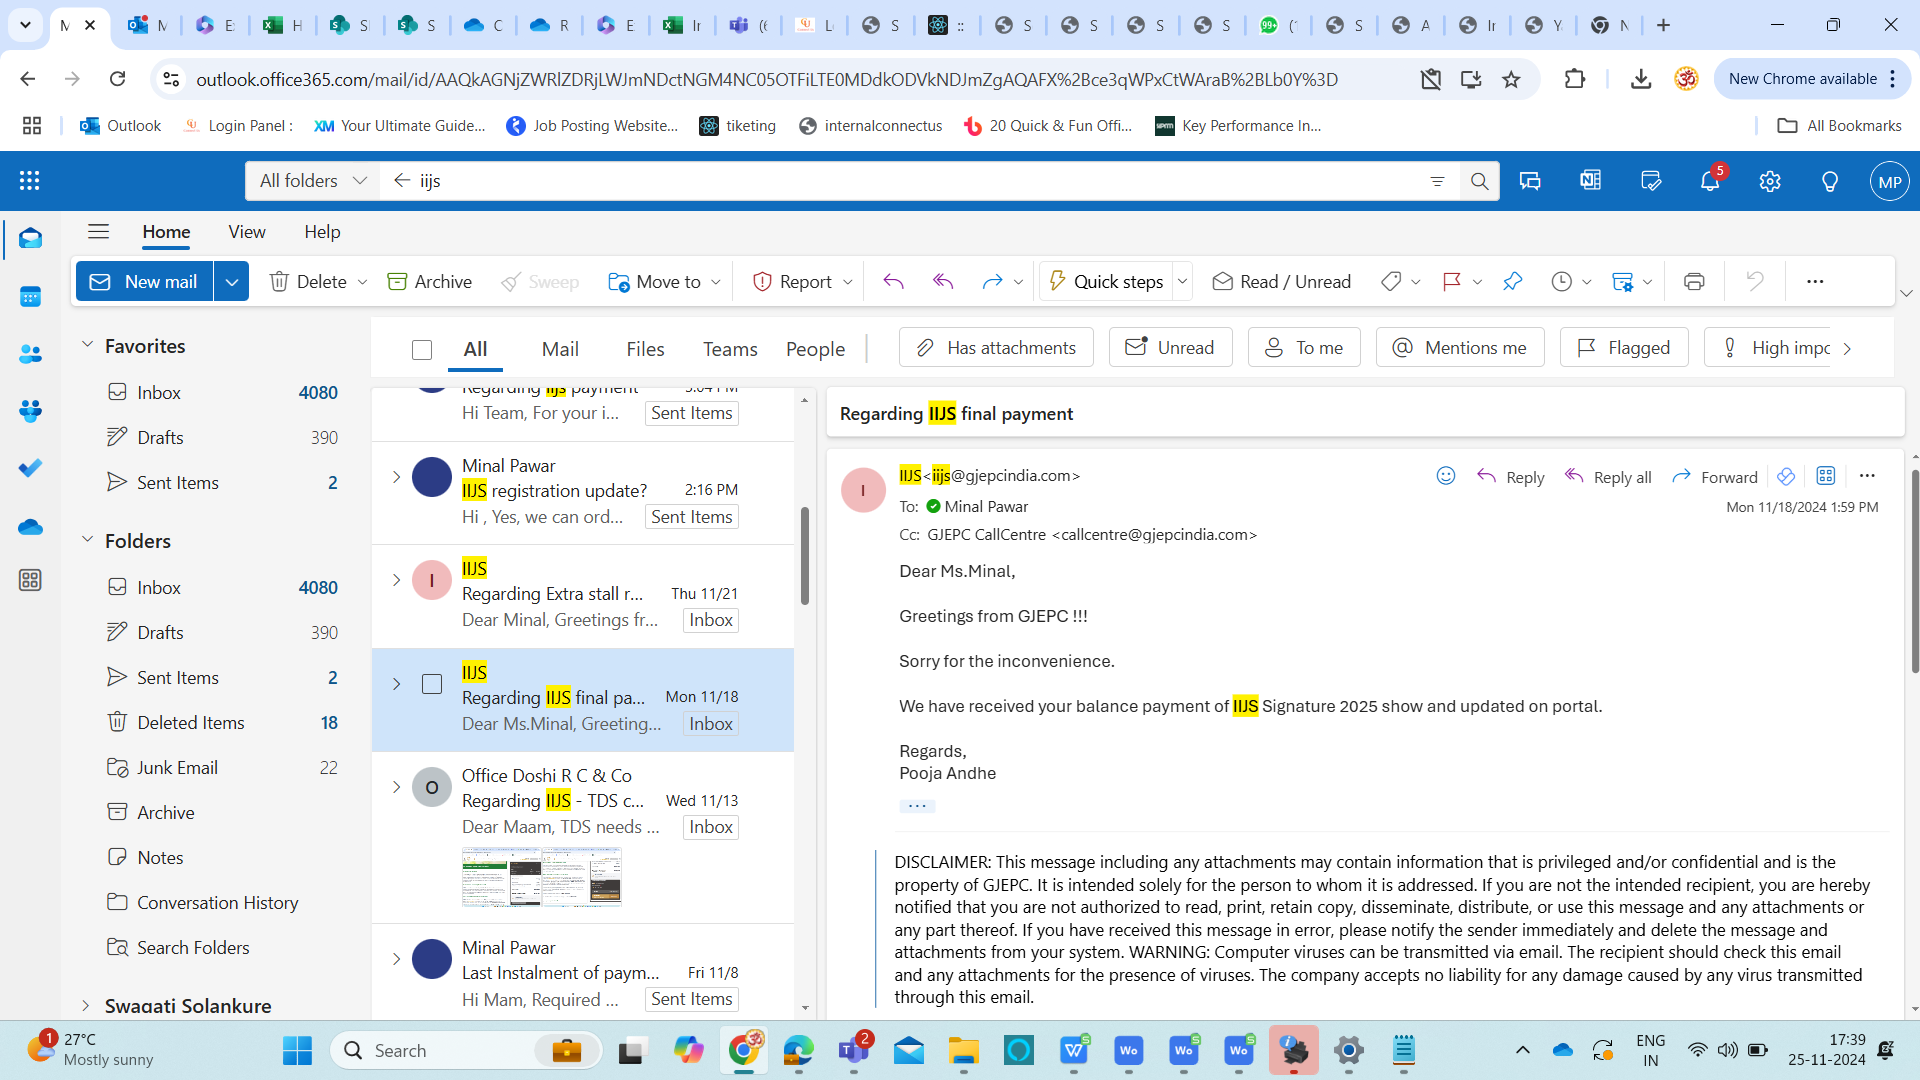Toggle the To me filter
The height and width of the screenshot is (1080, 1920).
point(1304,348)
